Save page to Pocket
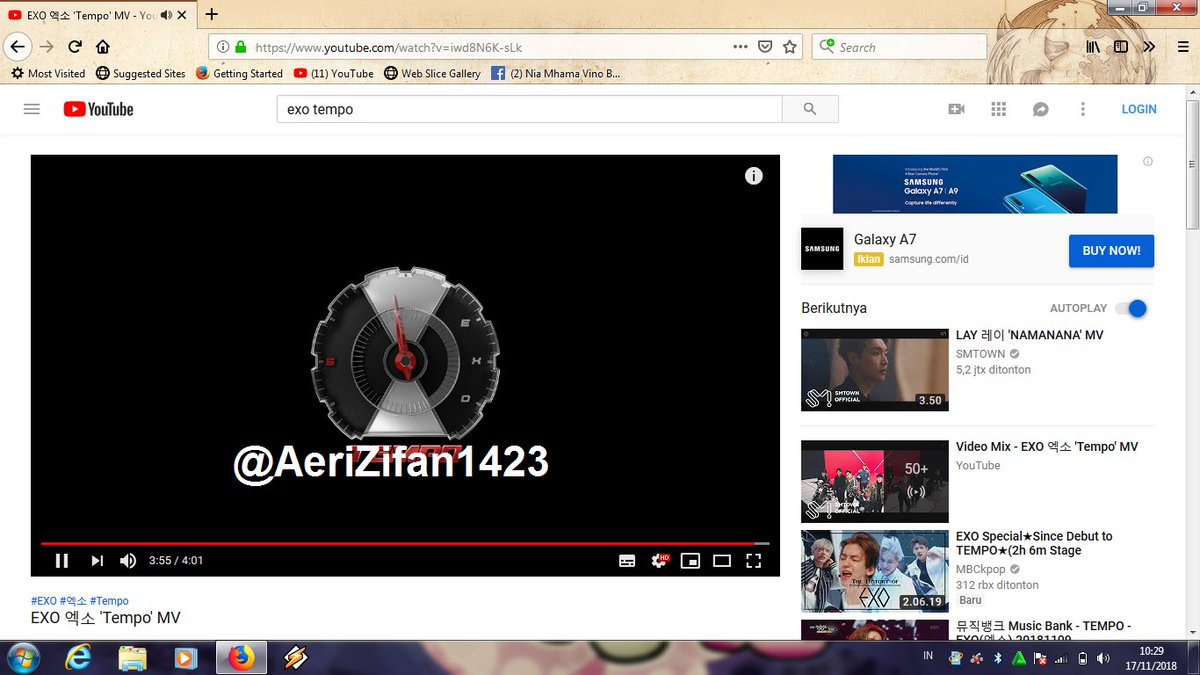The height and width of the screenshot is (675, 1200). (765, 47)
